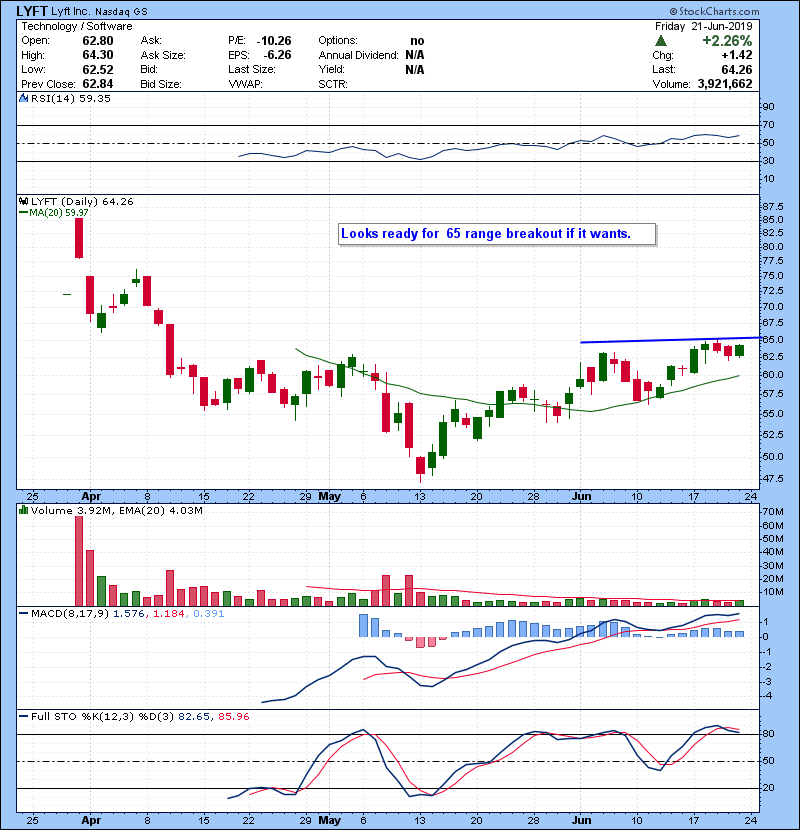Click the '65 range breakout' annotation box
Image resolution: width=800 pixels, height=830 pixels.
(x=497, y=234)
